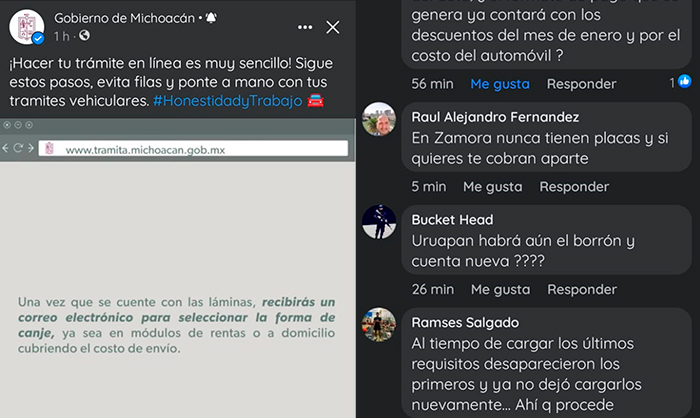Click the notification bell next to Gobierno de Michoacán
Image resolution: width=700 pixels, height=418 pixels.
[211, 18]
